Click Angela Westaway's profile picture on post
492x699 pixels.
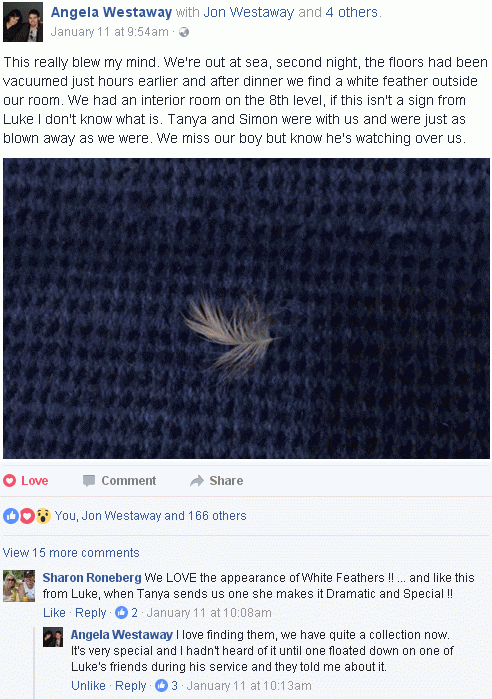(x=23, y=22)
